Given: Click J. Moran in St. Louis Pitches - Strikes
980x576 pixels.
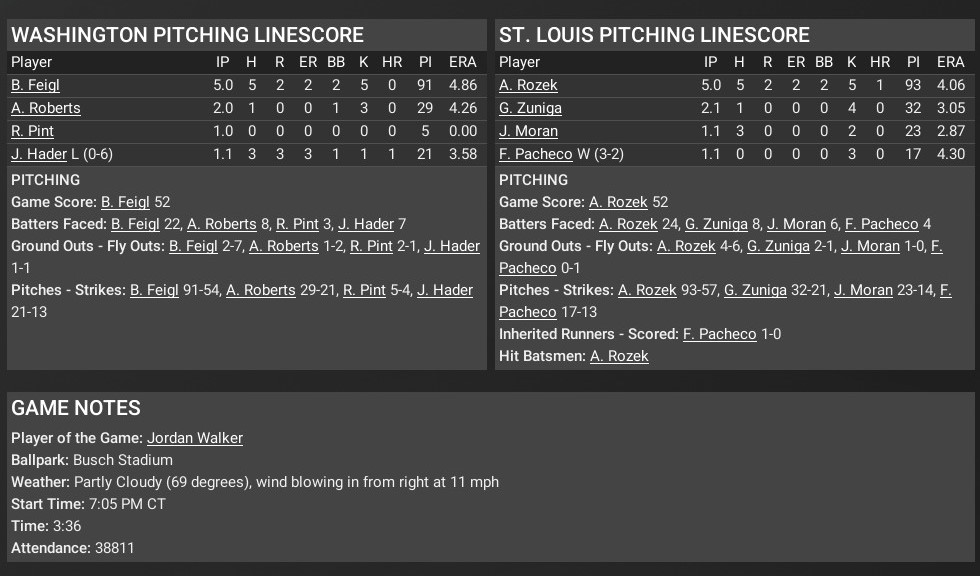Looking at the screenshot, I should tap(863, 290).
